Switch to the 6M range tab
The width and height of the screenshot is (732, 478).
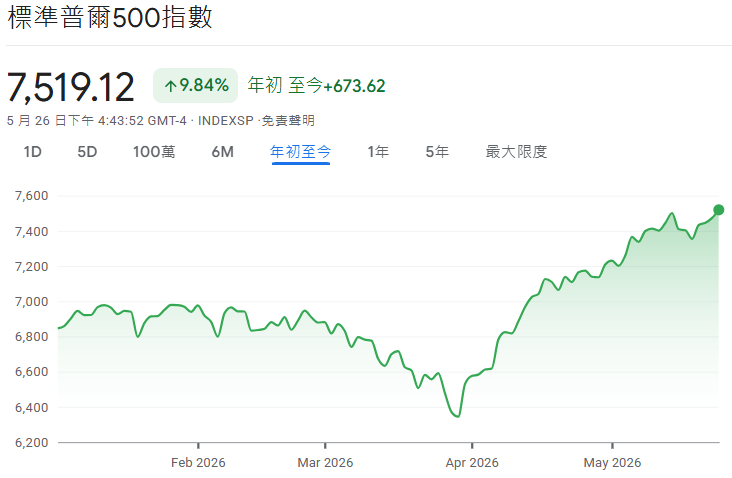point(223,152)
